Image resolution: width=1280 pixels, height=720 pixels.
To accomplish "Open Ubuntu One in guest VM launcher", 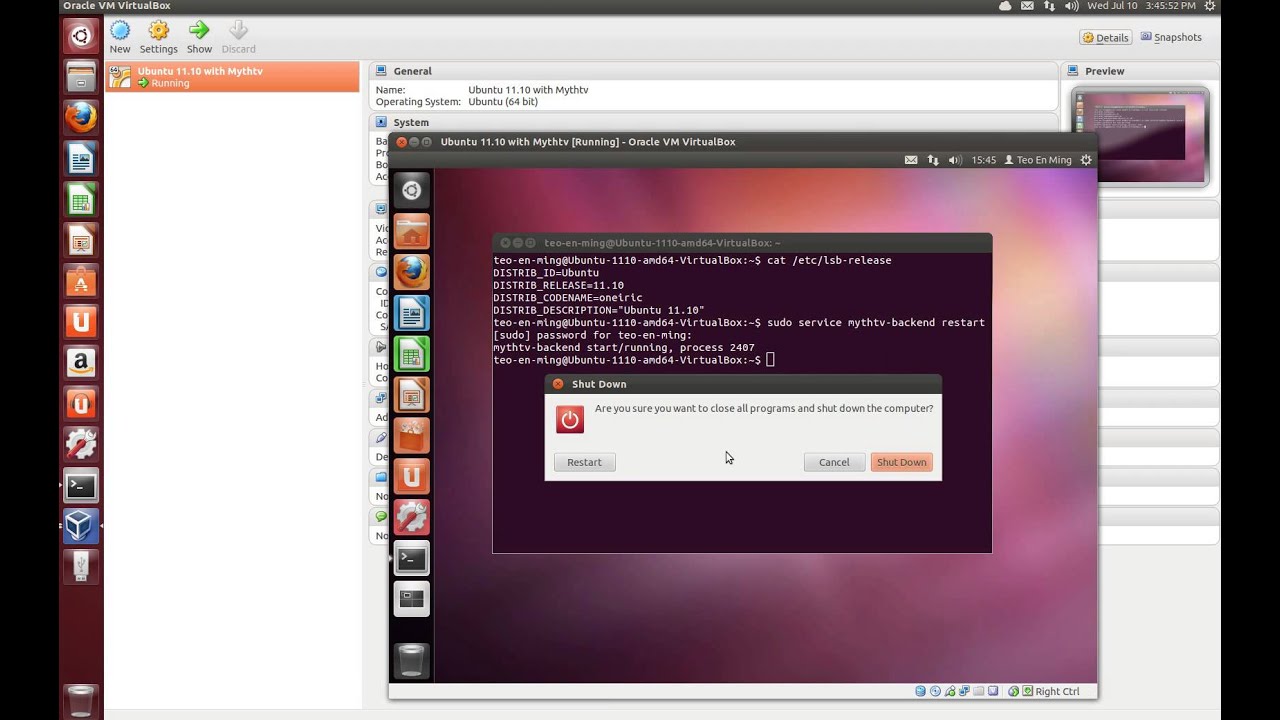I will click(411, 477).
